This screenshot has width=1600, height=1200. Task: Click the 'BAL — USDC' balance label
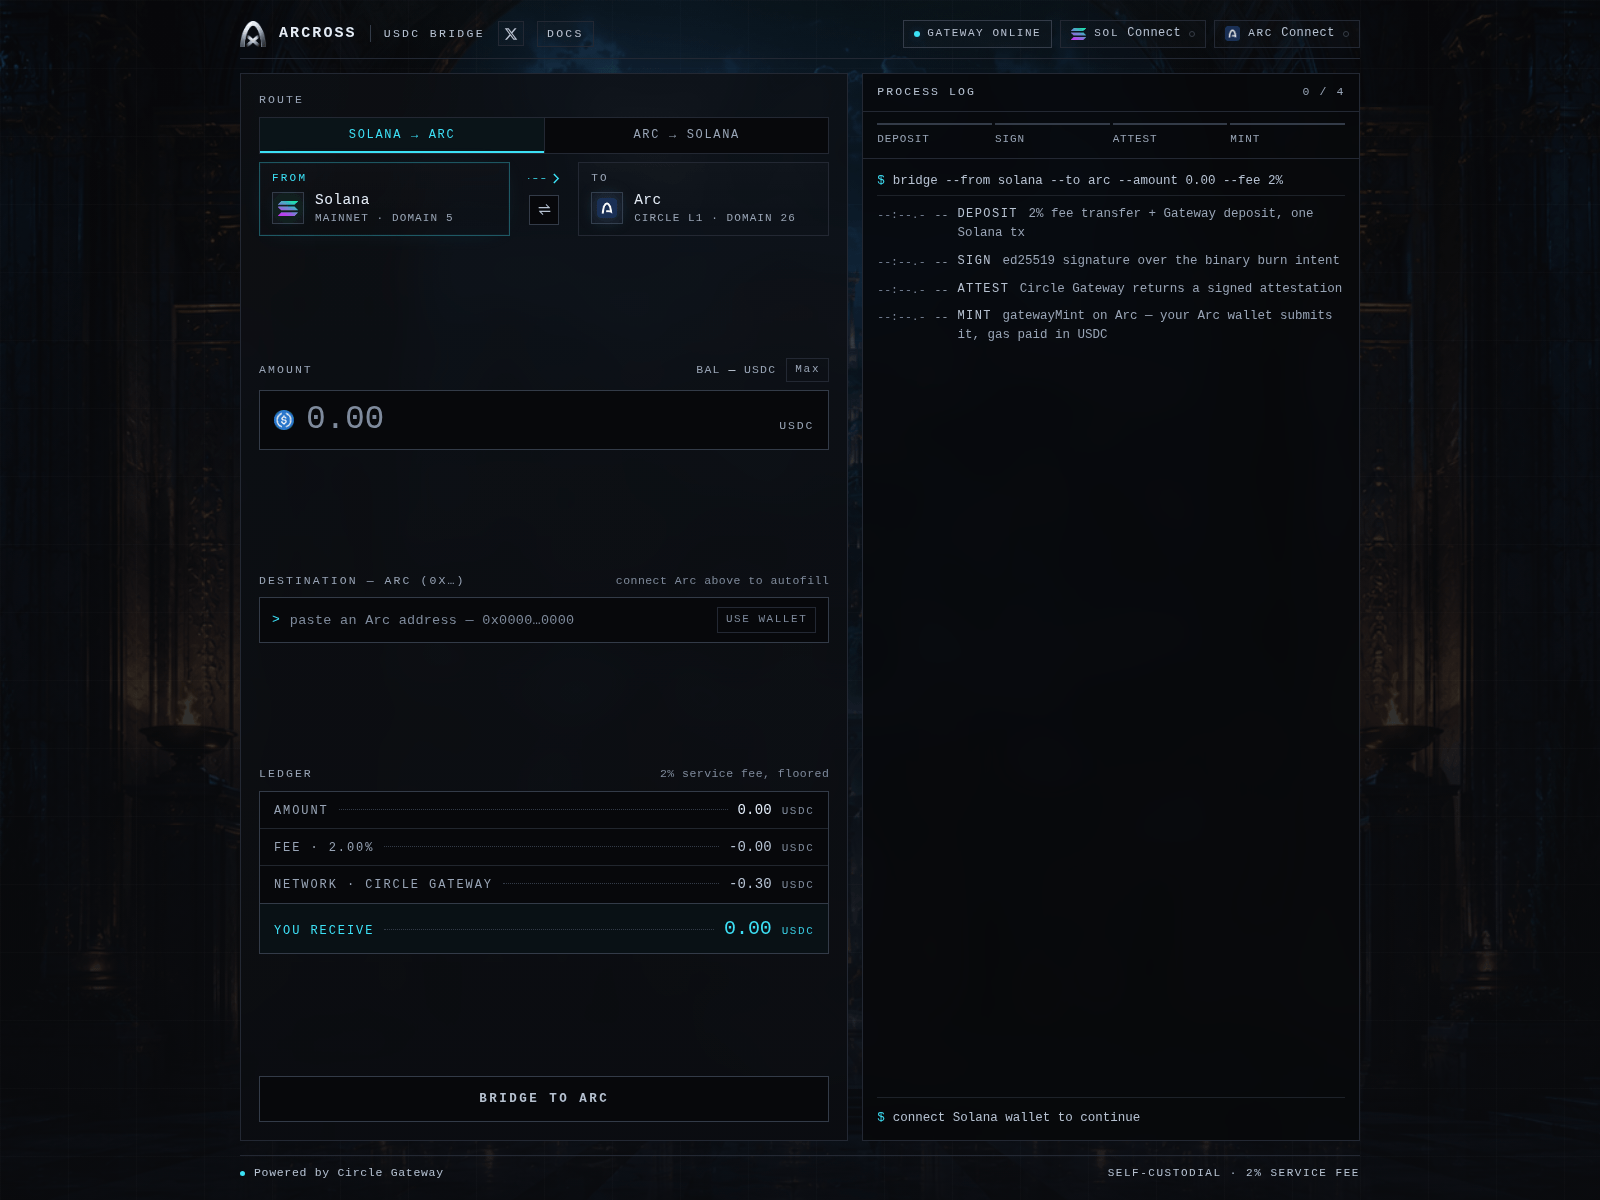click(x=736, y=370)
